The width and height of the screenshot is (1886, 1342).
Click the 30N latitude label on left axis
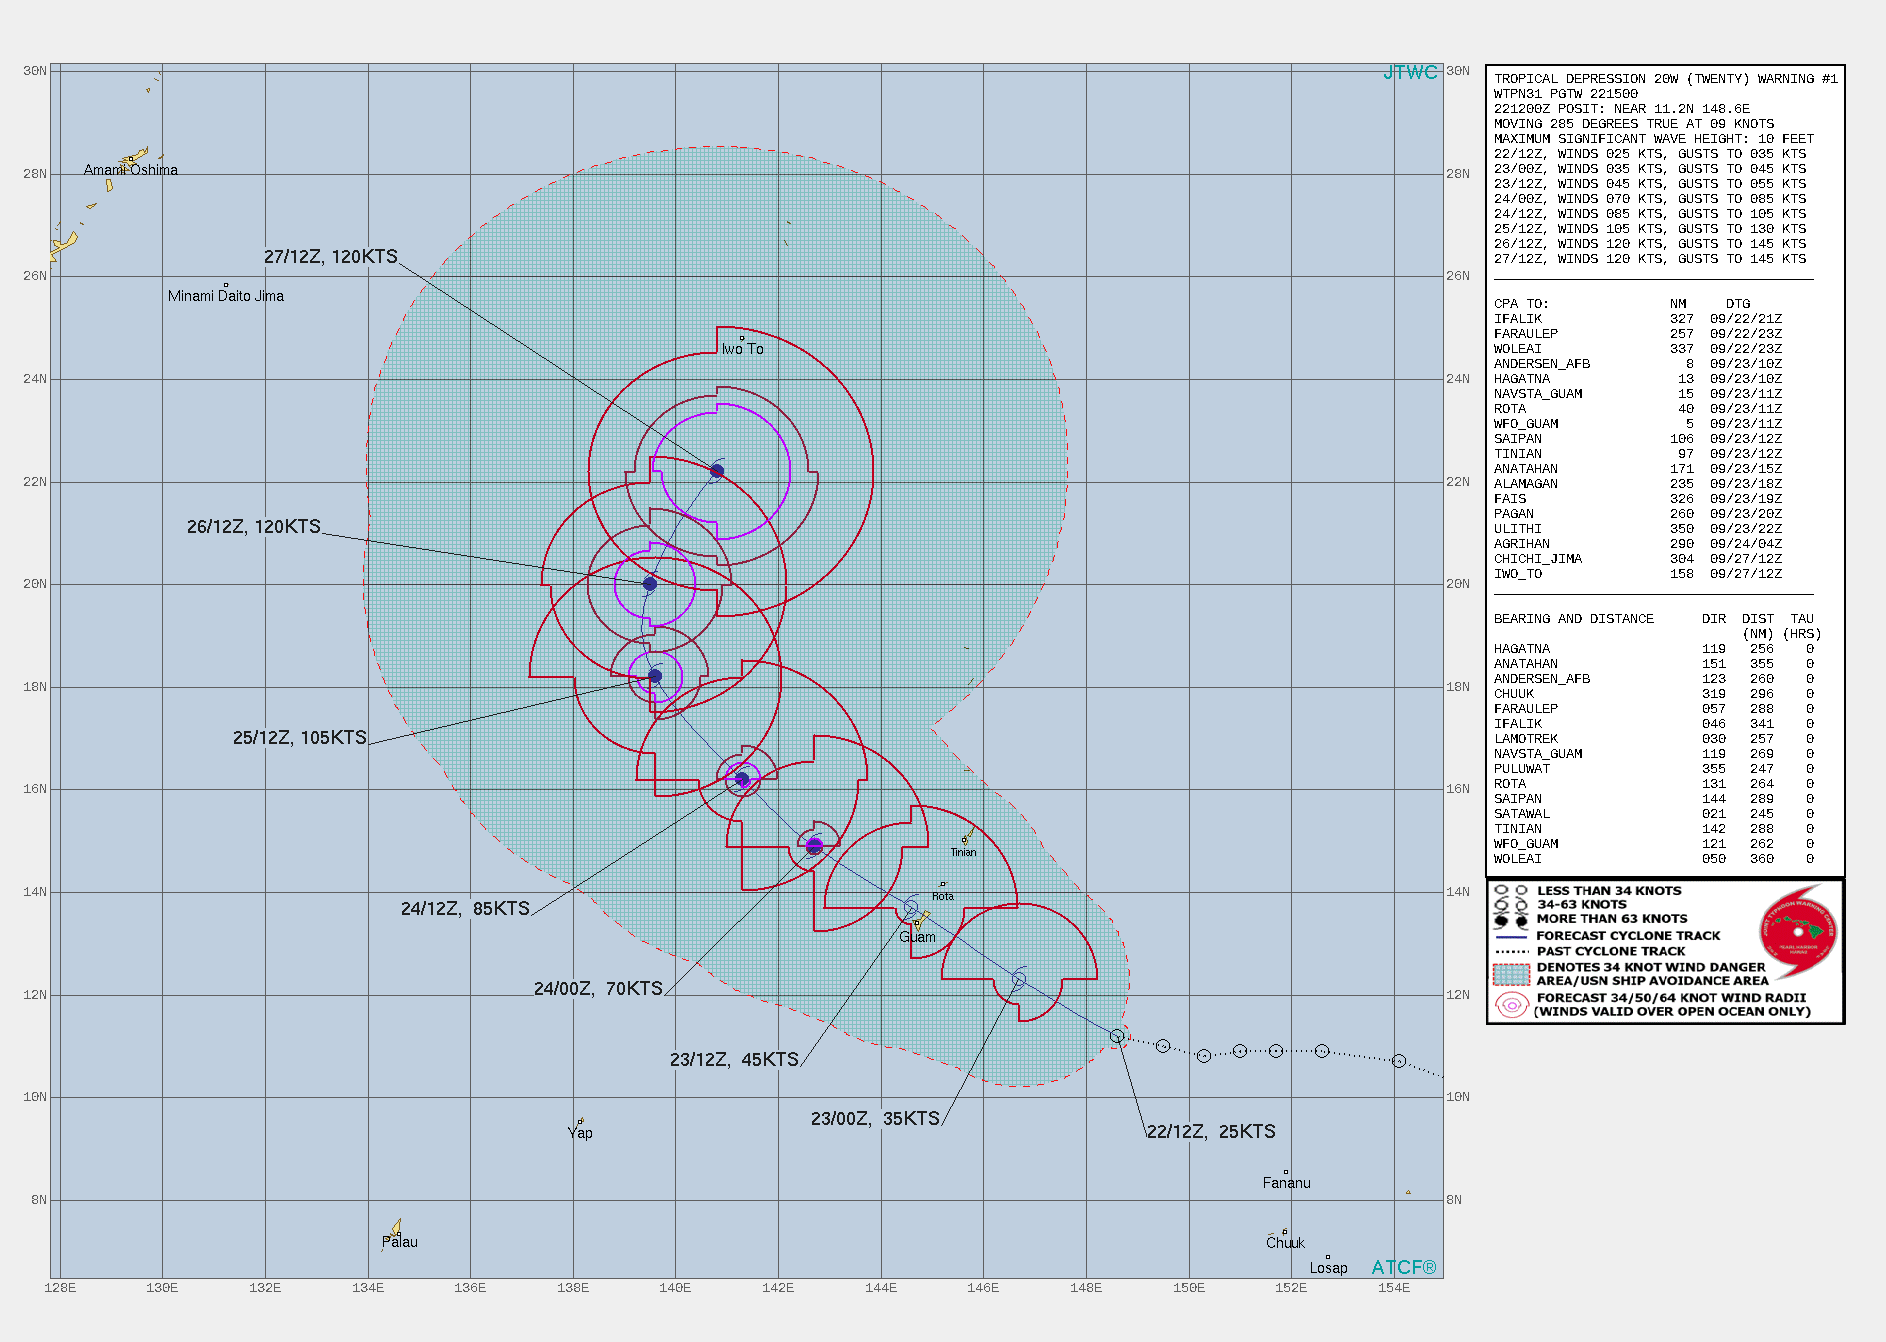pyautogui.click(x=35, y=71)
